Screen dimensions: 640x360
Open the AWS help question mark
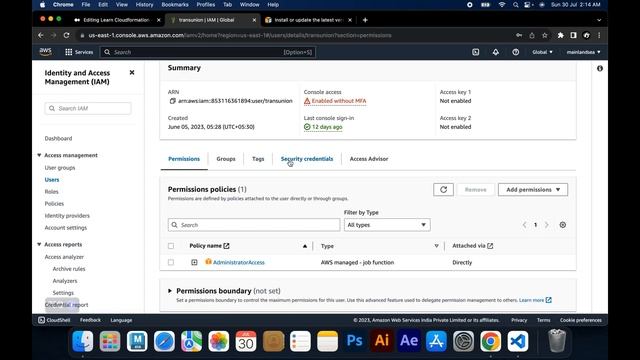click(516, 52)
